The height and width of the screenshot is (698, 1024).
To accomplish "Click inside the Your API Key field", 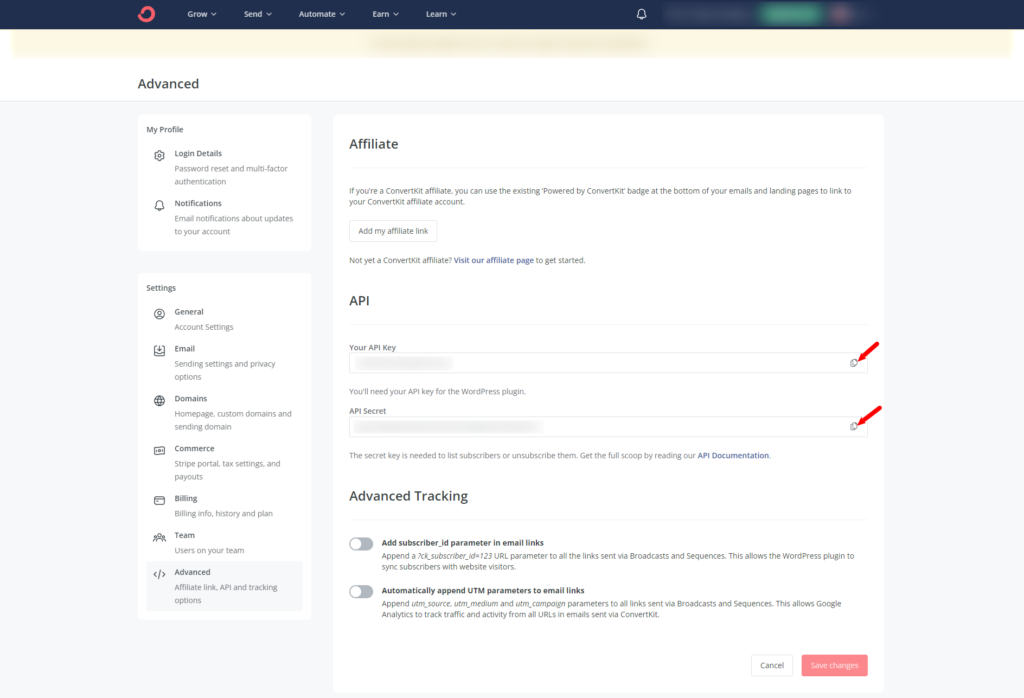I will point(608,363).
